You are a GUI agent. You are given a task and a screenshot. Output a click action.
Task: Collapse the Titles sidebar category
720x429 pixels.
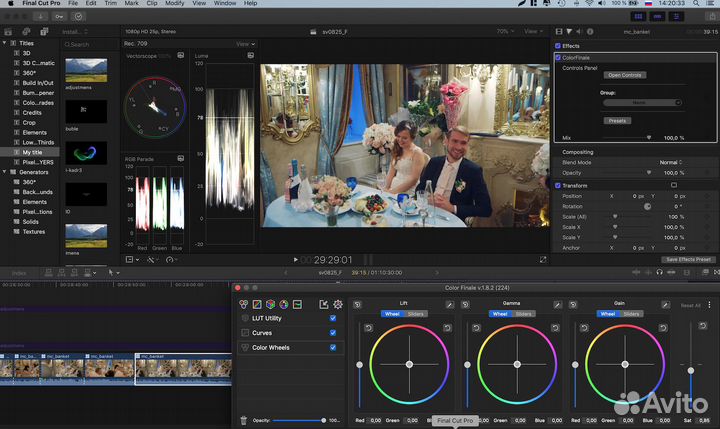tap(5, 43)
